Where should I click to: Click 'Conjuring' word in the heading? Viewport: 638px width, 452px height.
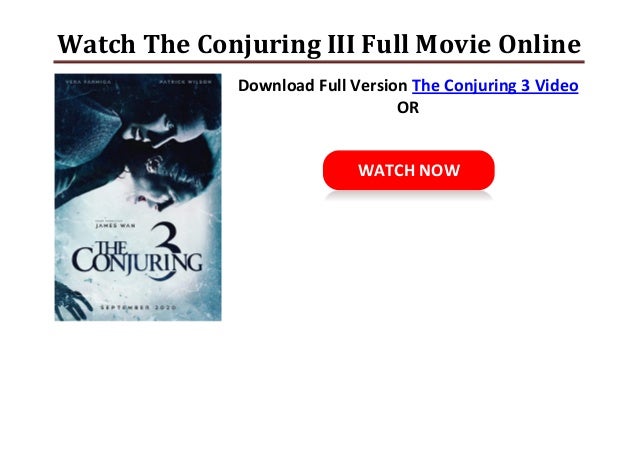259,45
